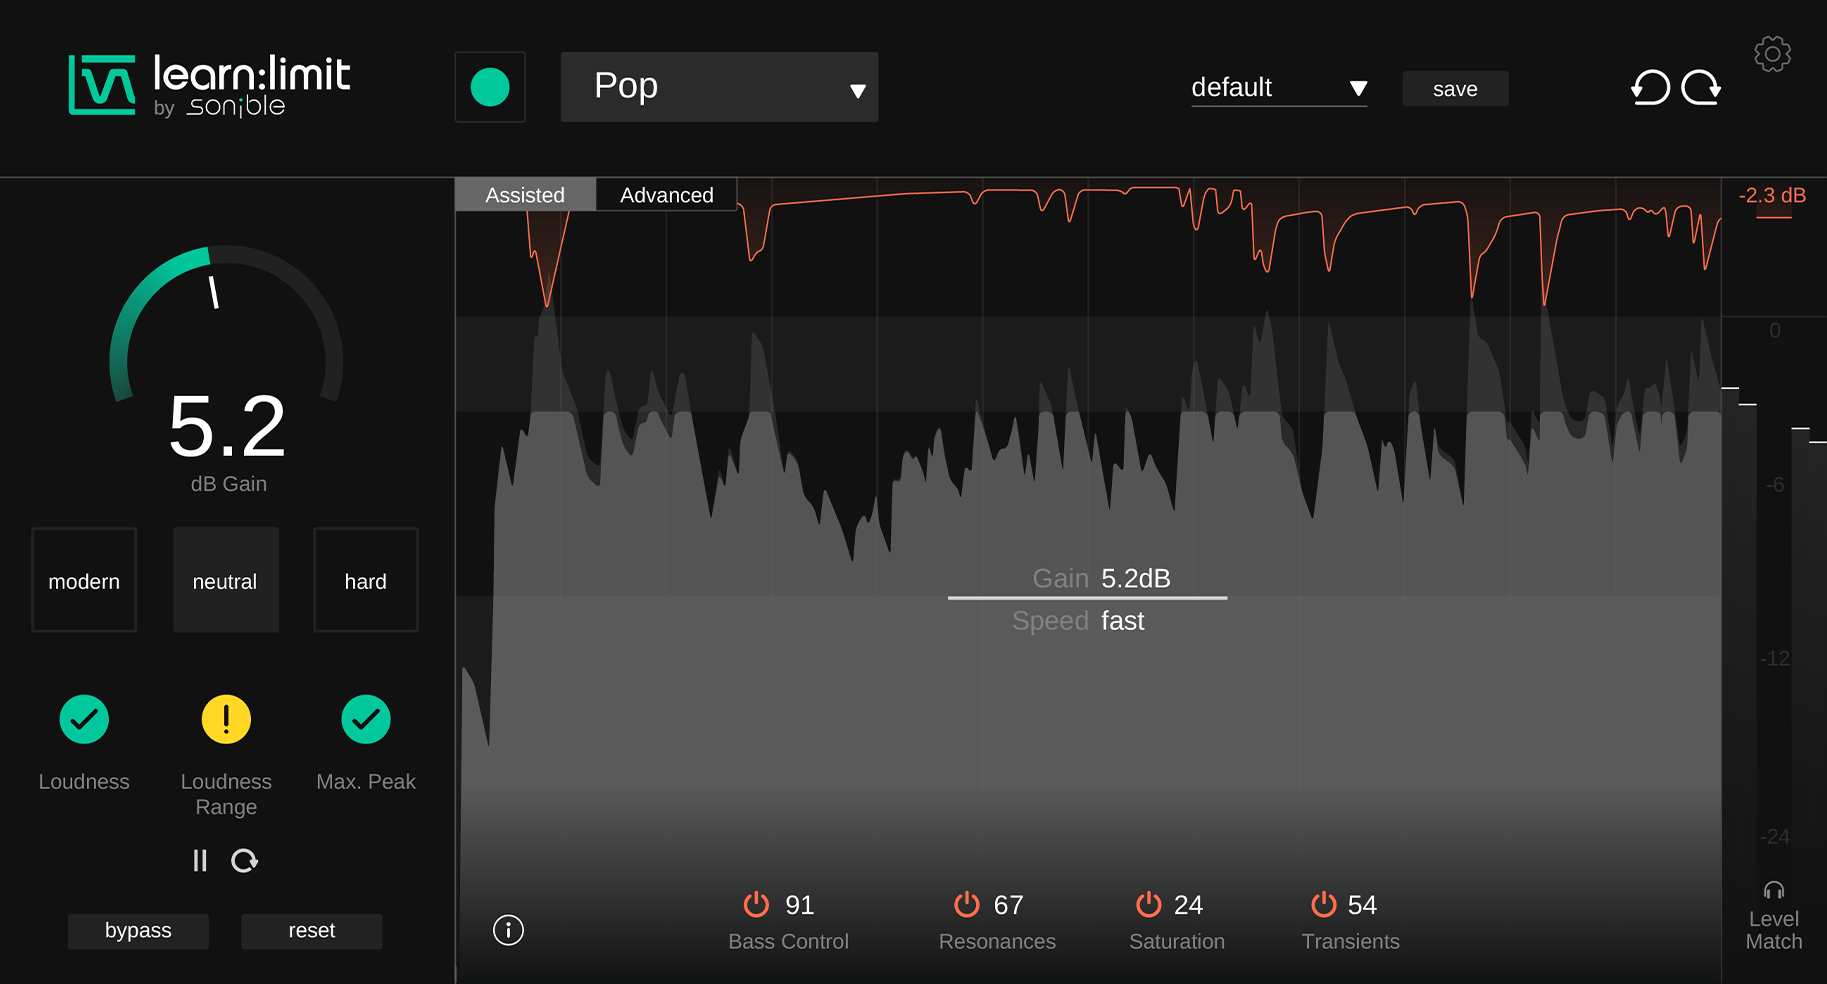This screenshot has width=1827, height=984.
Task: Click the undo arrow icon
Action: (x=1650, y=88)
